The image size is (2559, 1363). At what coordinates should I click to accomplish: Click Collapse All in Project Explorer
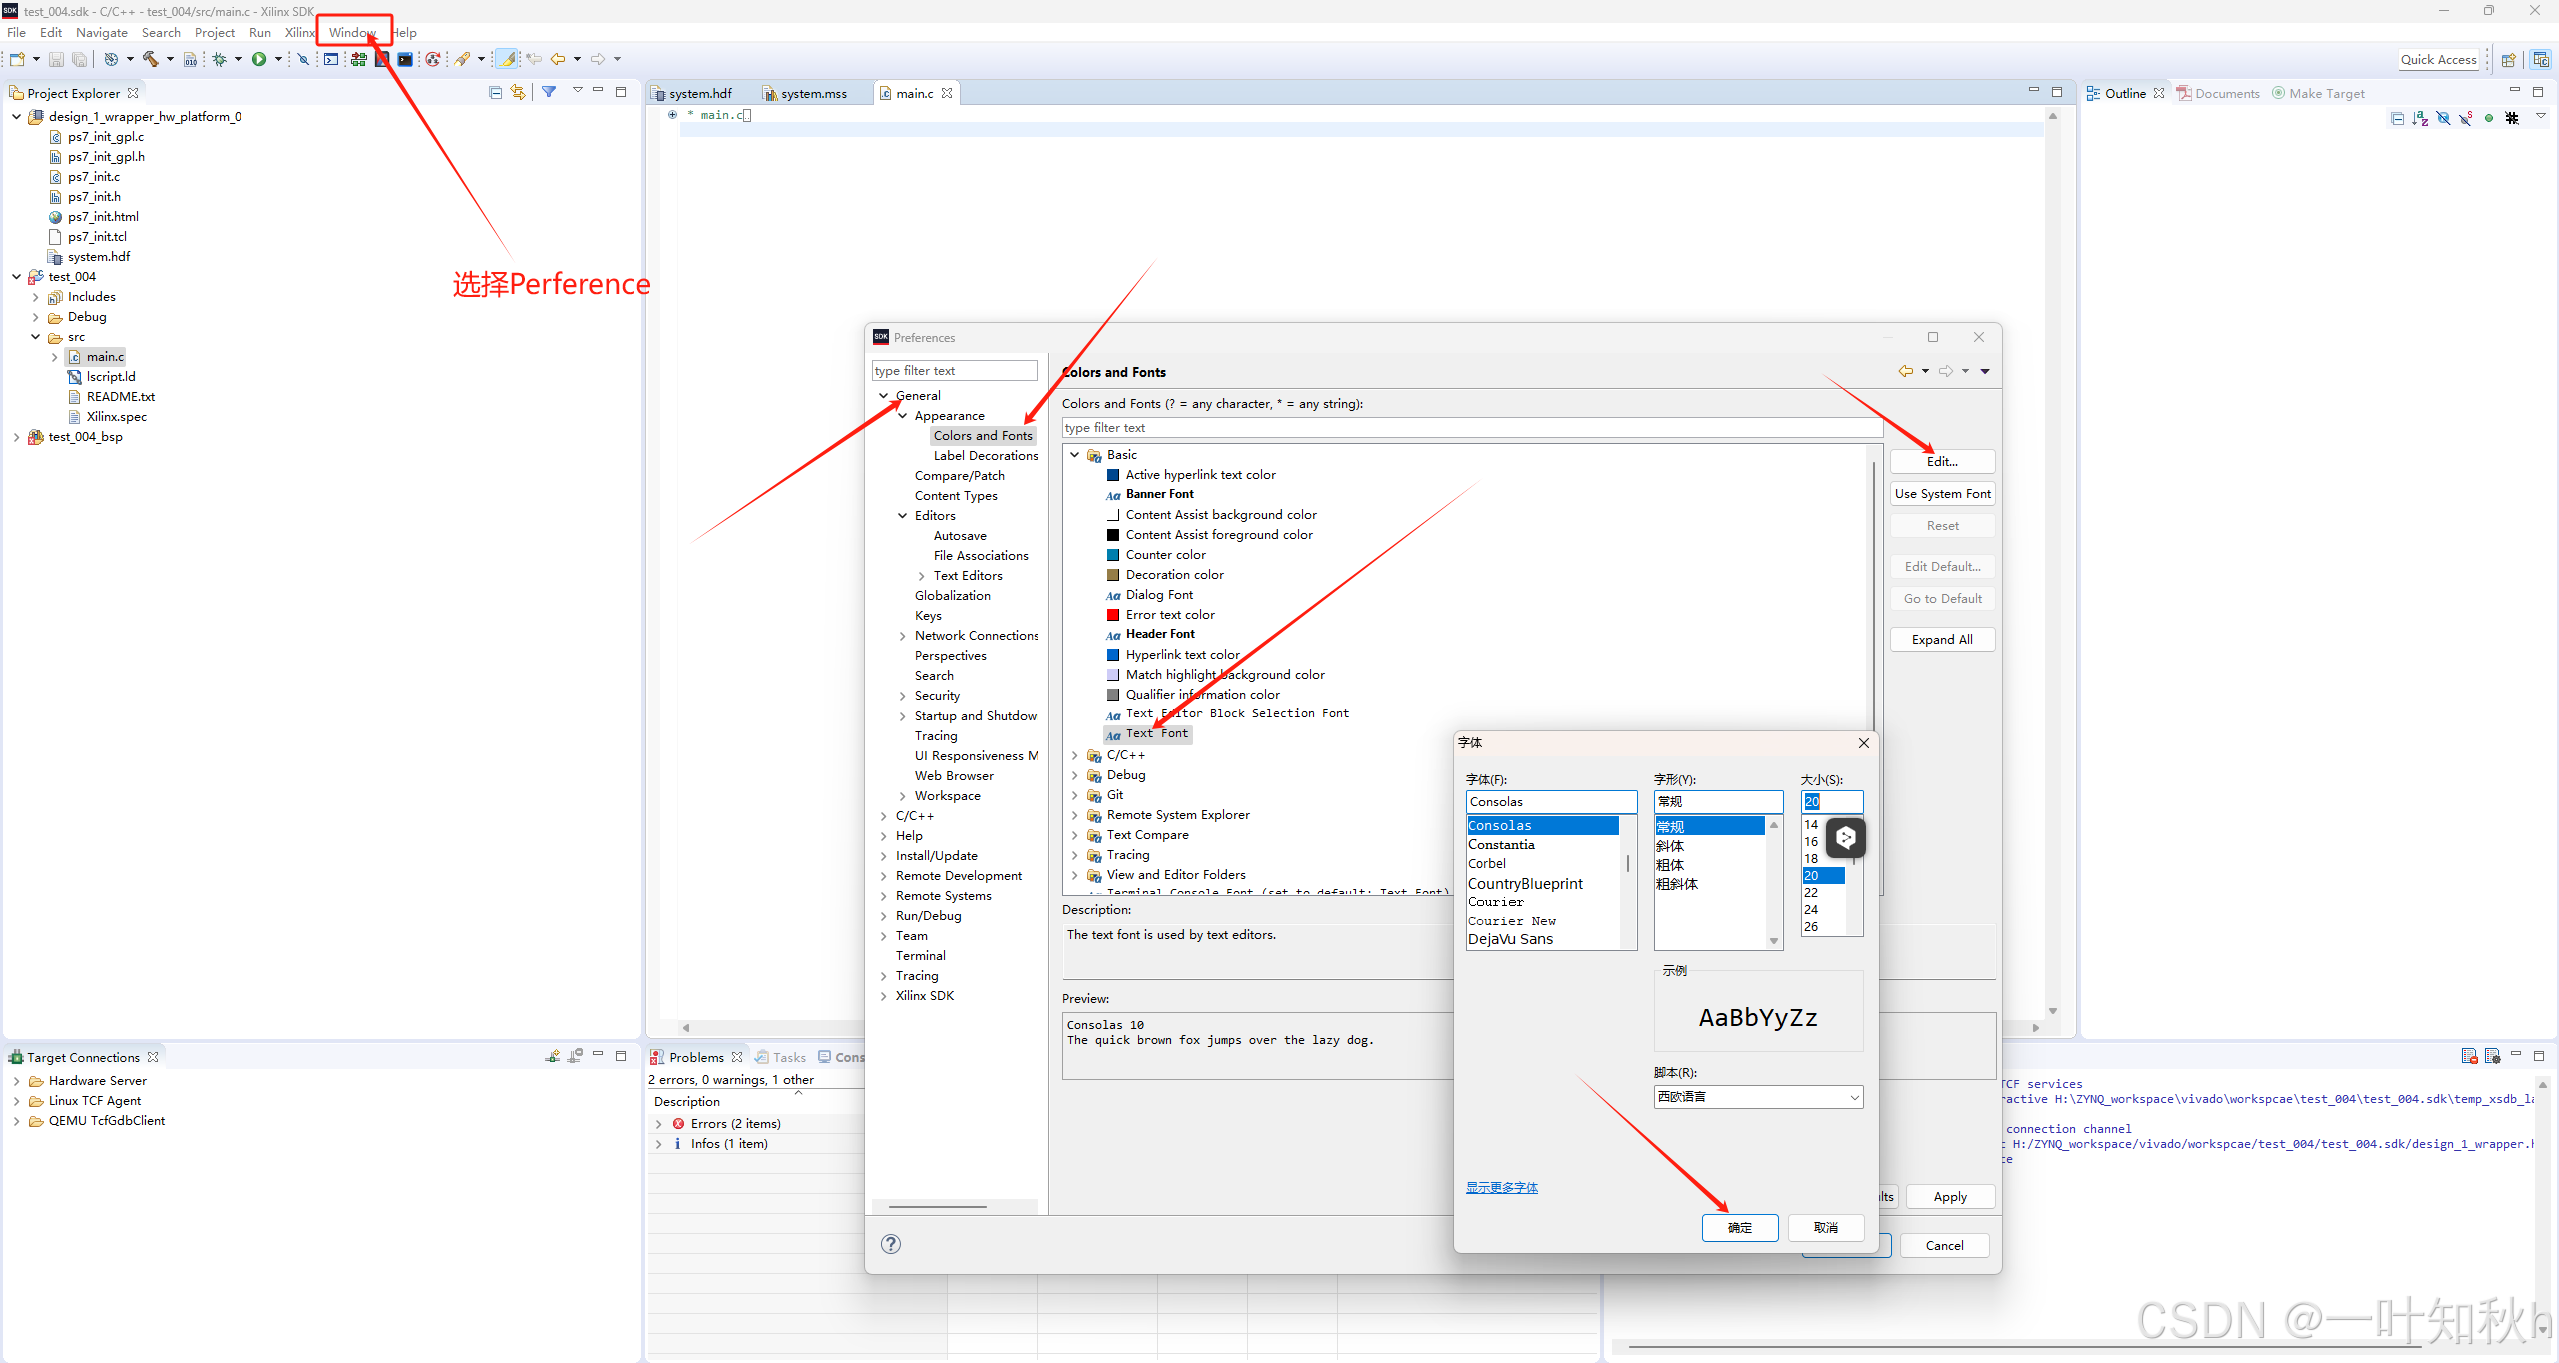click(495, 92)
